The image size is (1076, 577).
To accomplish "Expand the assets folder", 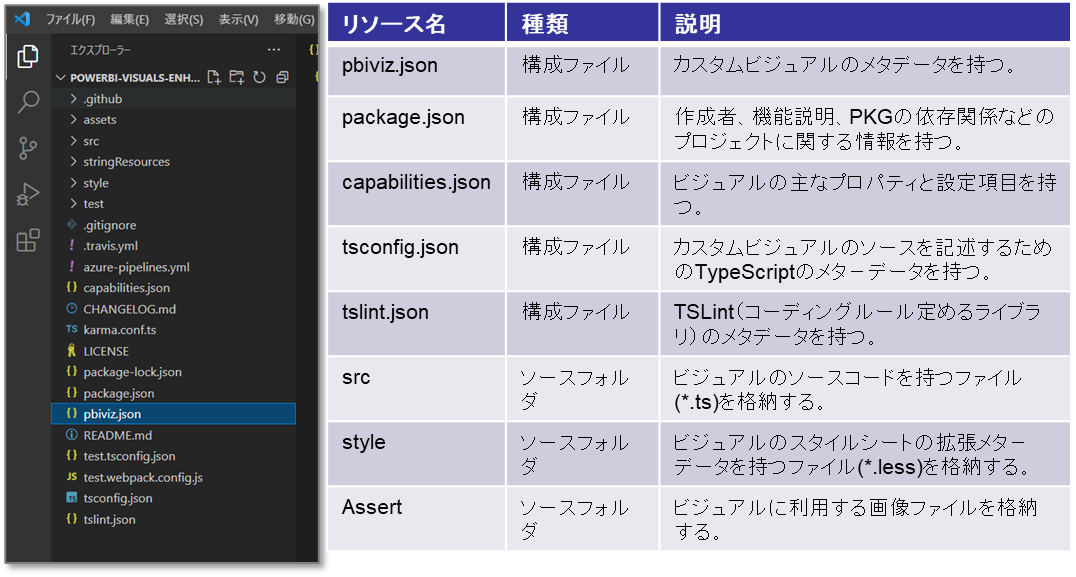I will 174,119.
